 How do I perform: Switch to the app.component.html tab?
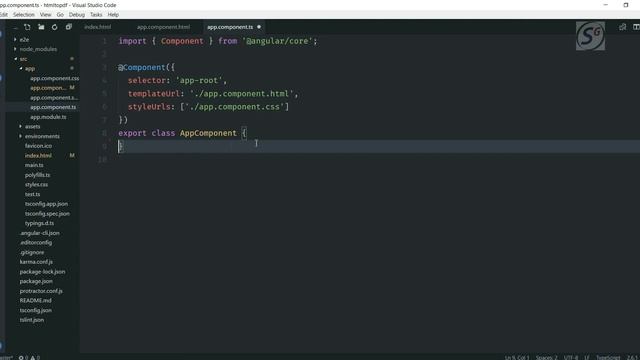pyautogui.click(x=163, y=27)
